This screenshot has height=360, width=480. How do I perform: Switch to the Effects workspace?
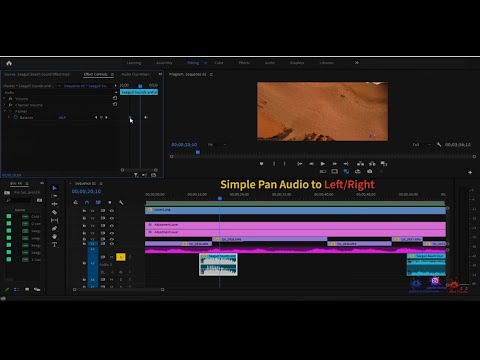(x=244, y=63)
